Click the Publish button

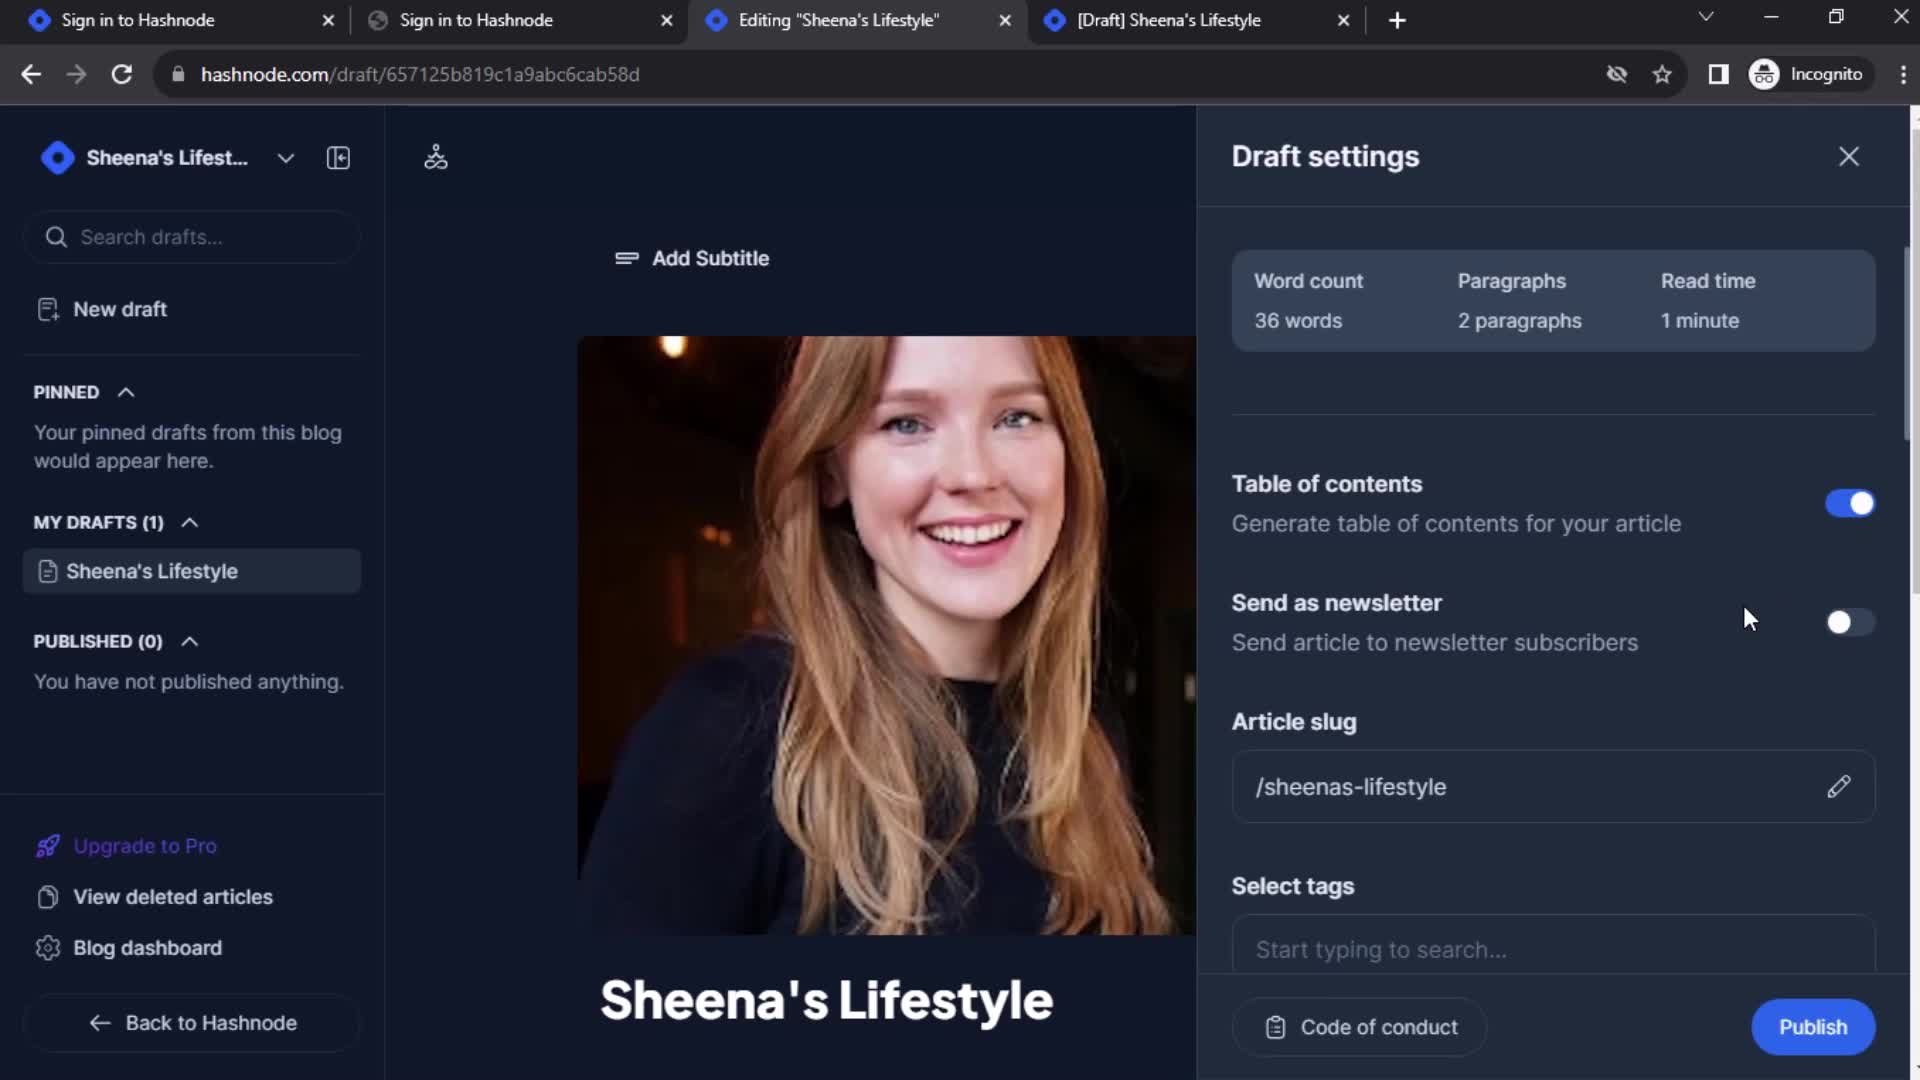click(1812, 1027)
